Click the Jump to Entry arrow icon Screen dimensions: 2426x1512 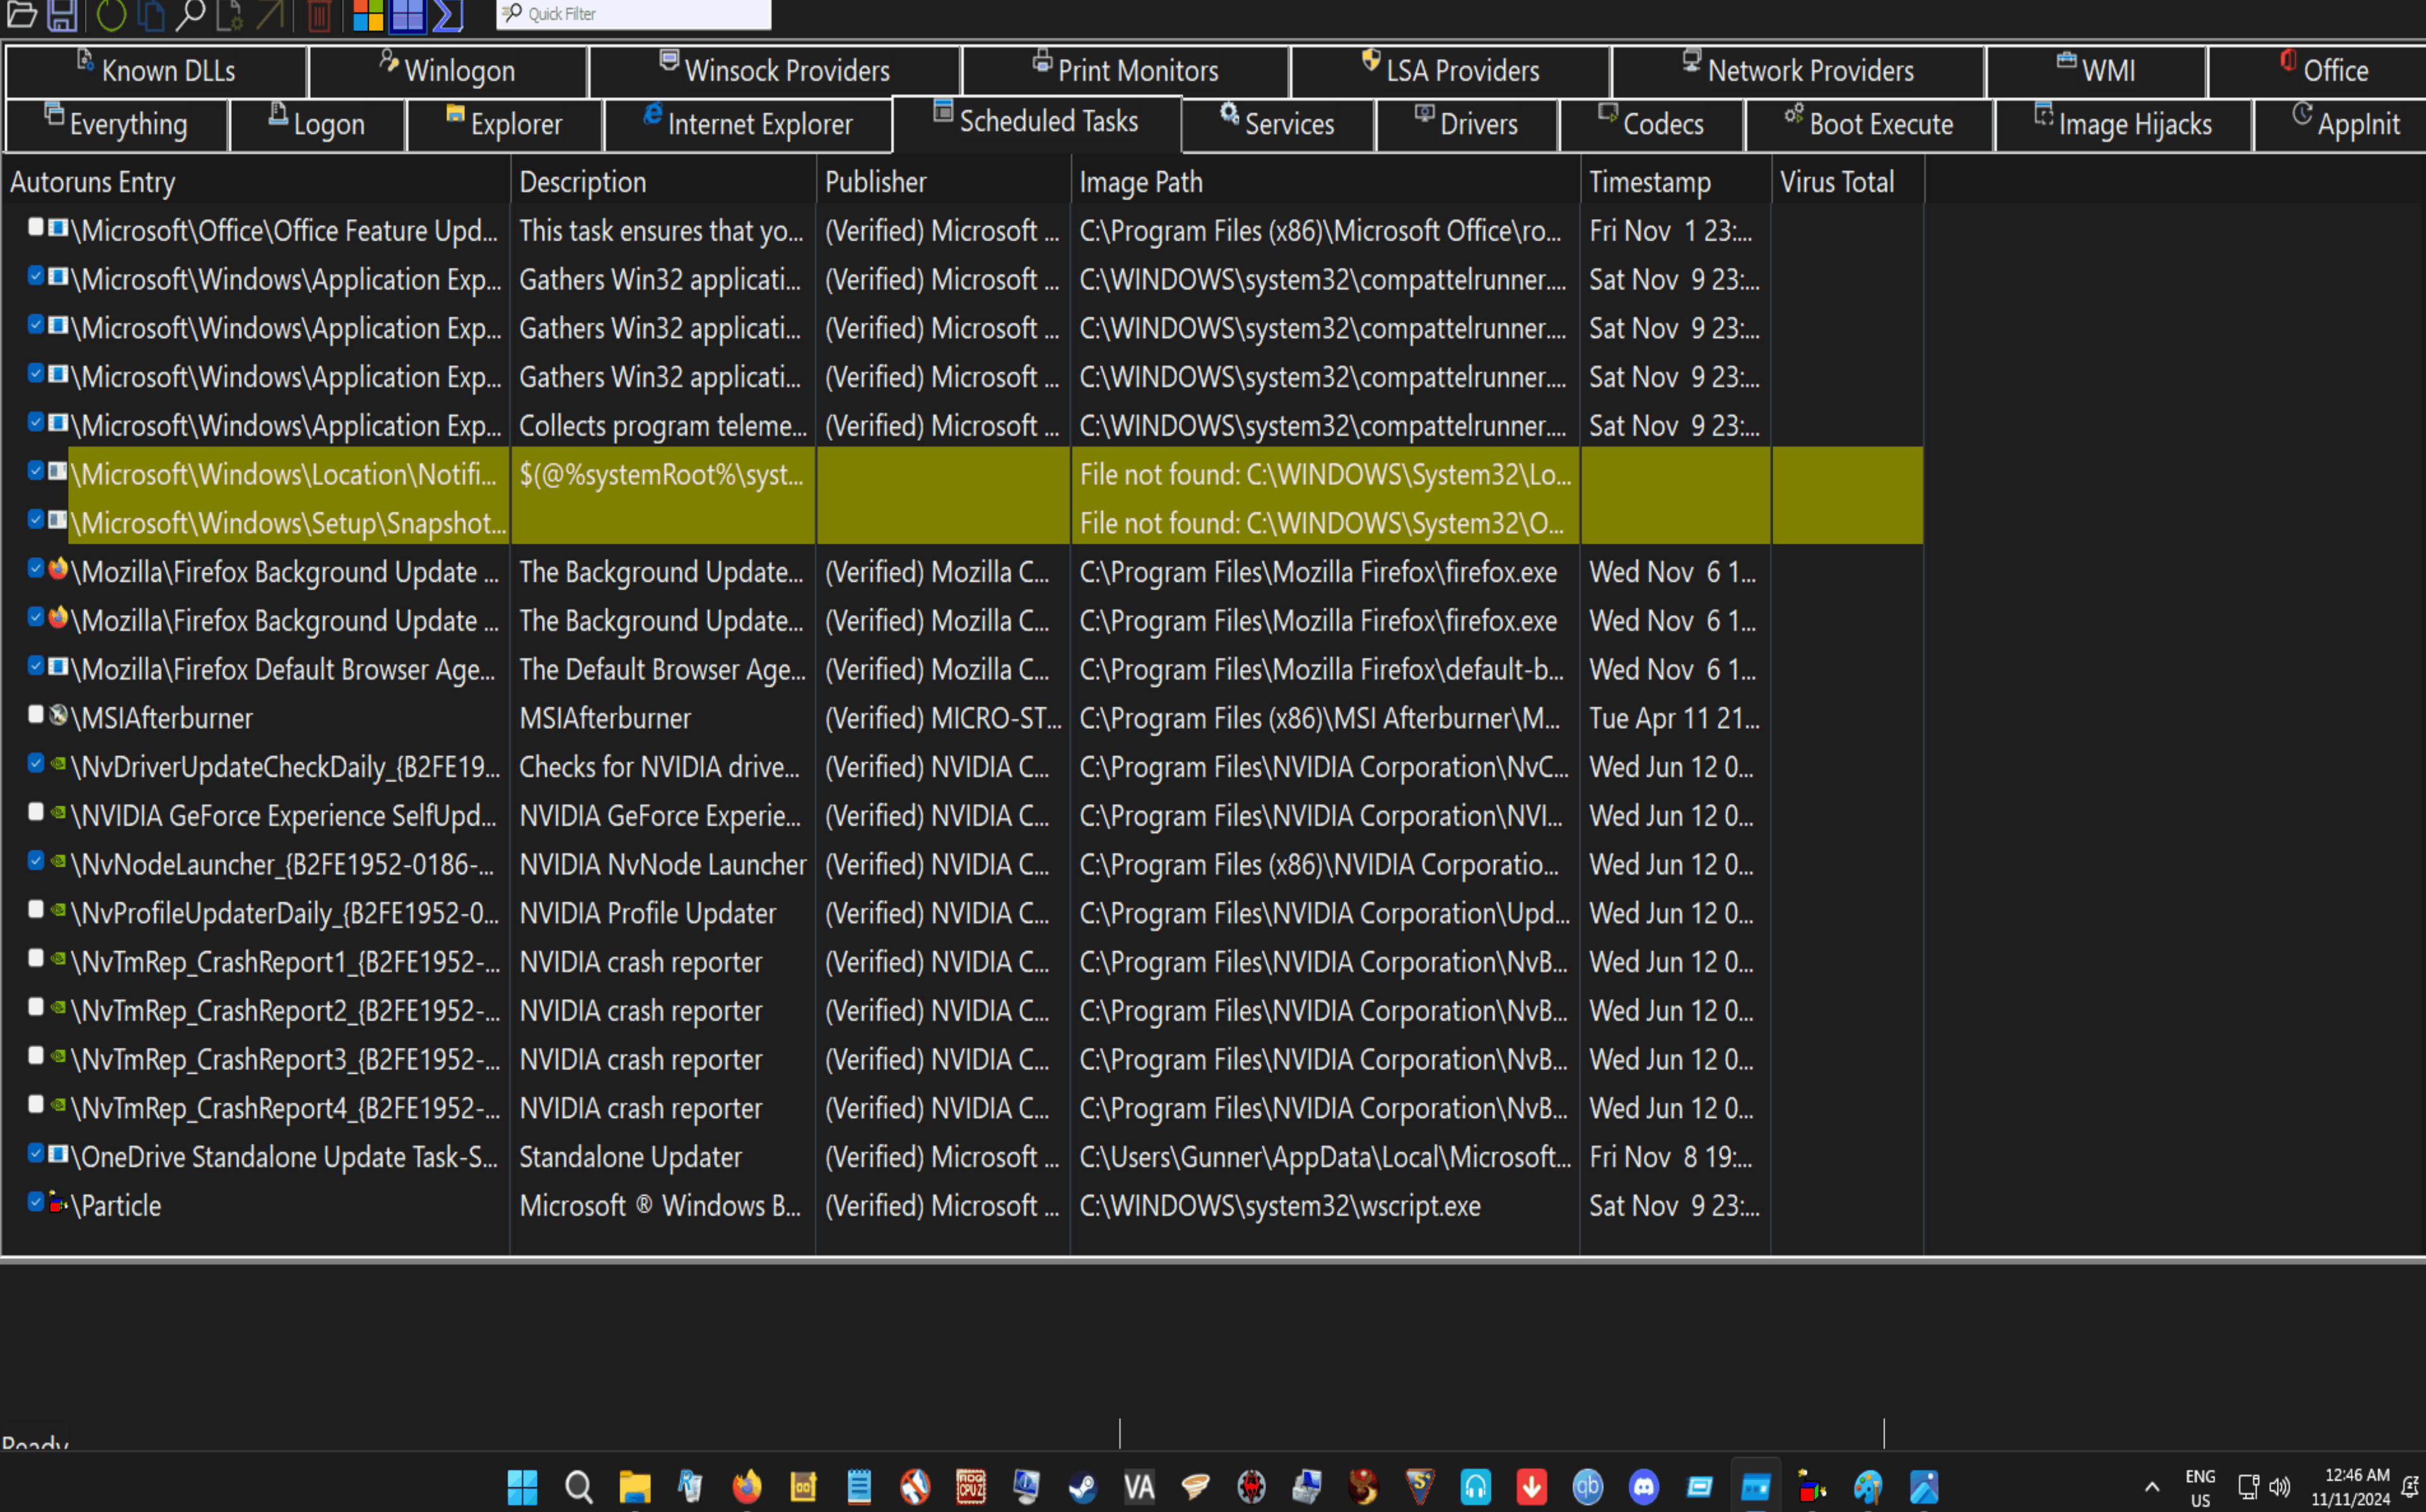(270, 14)
